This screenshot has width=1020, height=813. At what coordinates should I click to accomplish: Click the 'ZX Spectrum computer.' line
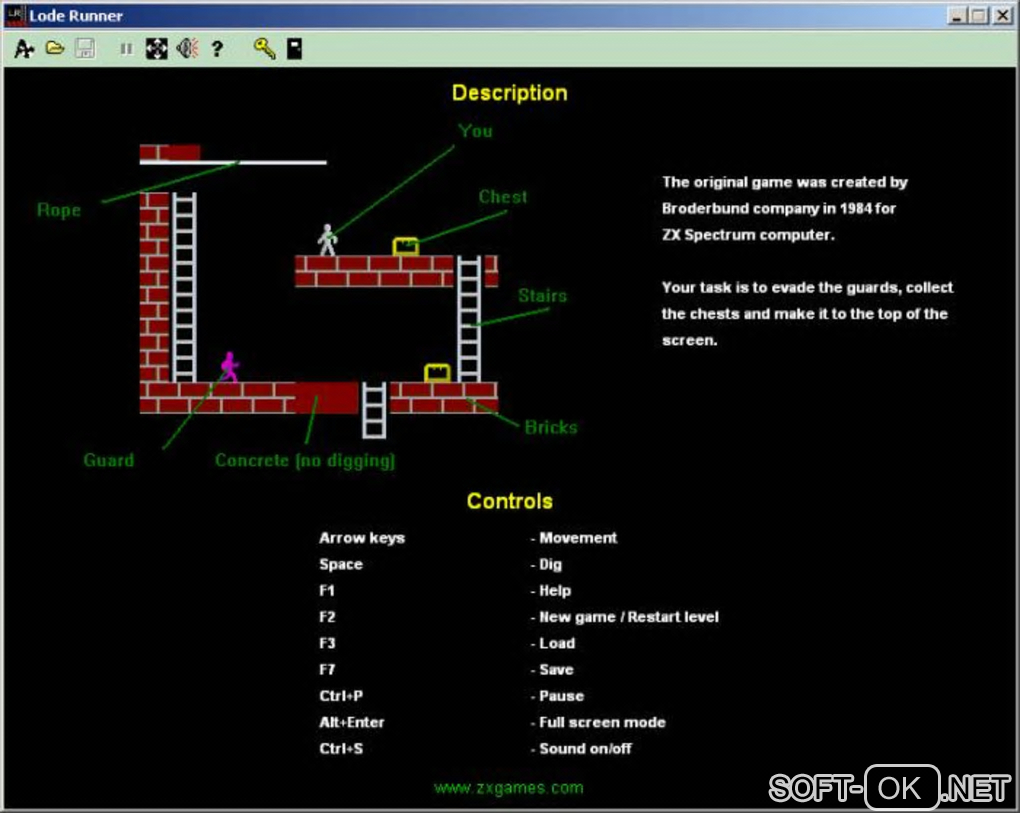click(748, 235)
